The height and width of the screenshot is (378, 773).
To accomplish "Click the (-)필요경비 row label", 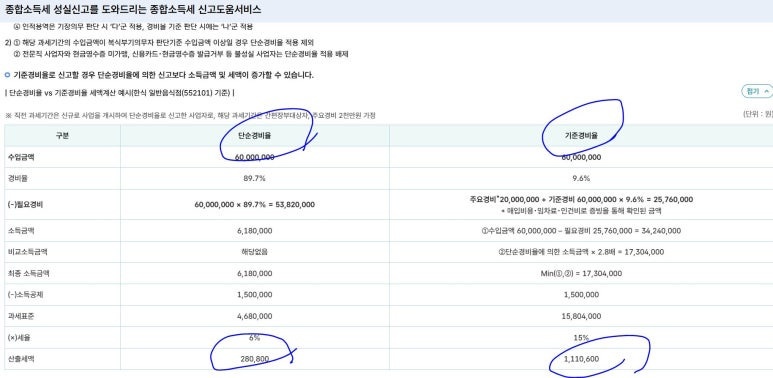I will coord(25,205).
